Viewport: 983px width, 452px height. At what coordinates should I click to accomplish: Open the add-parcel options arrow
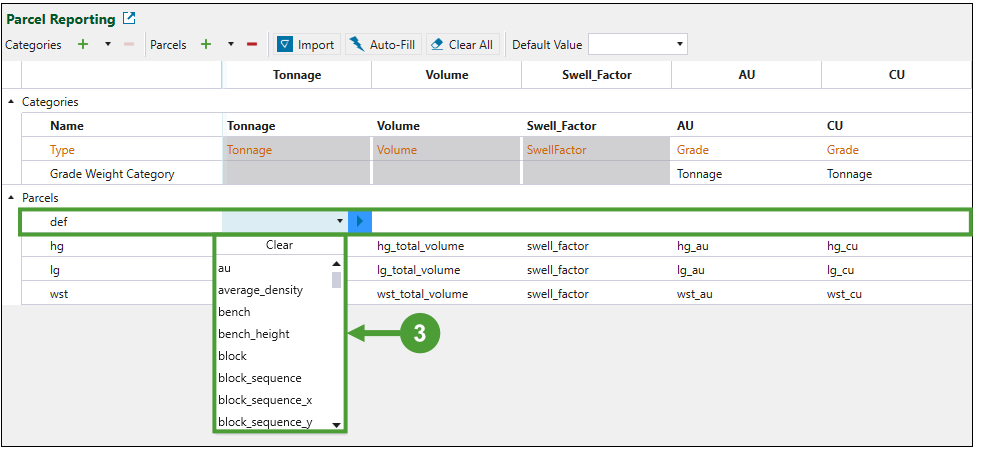click(x=230, y=44)
